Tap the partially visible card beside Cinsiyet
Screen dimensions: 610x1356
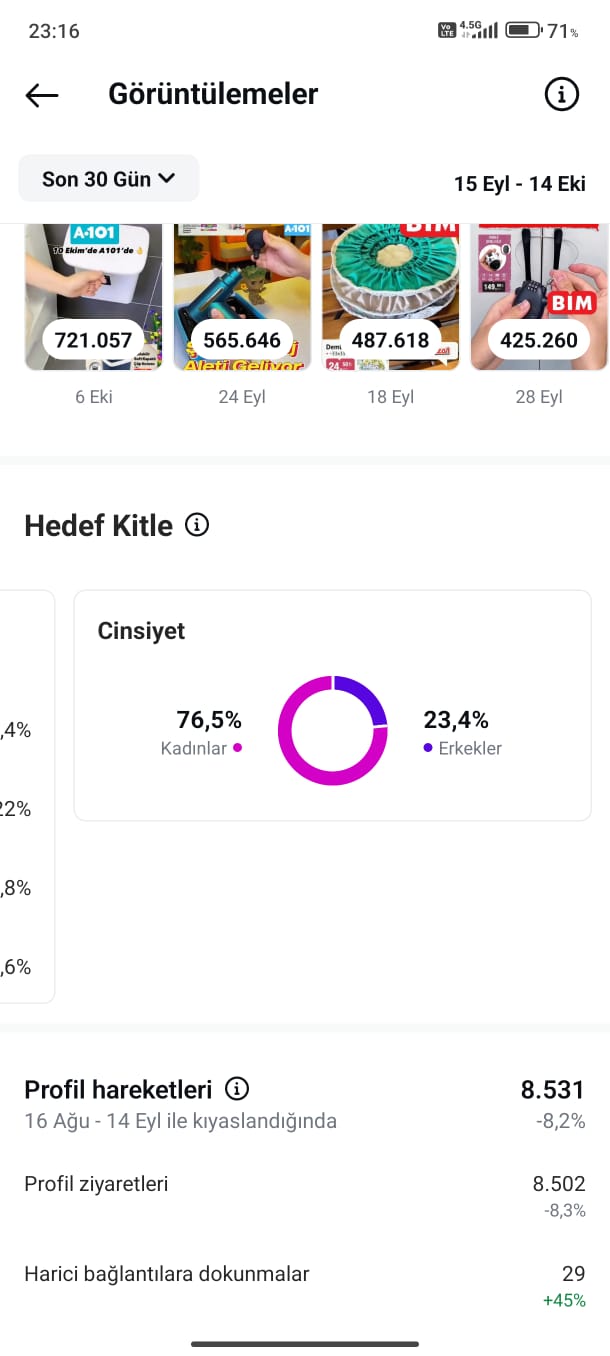tap(27, 796)
